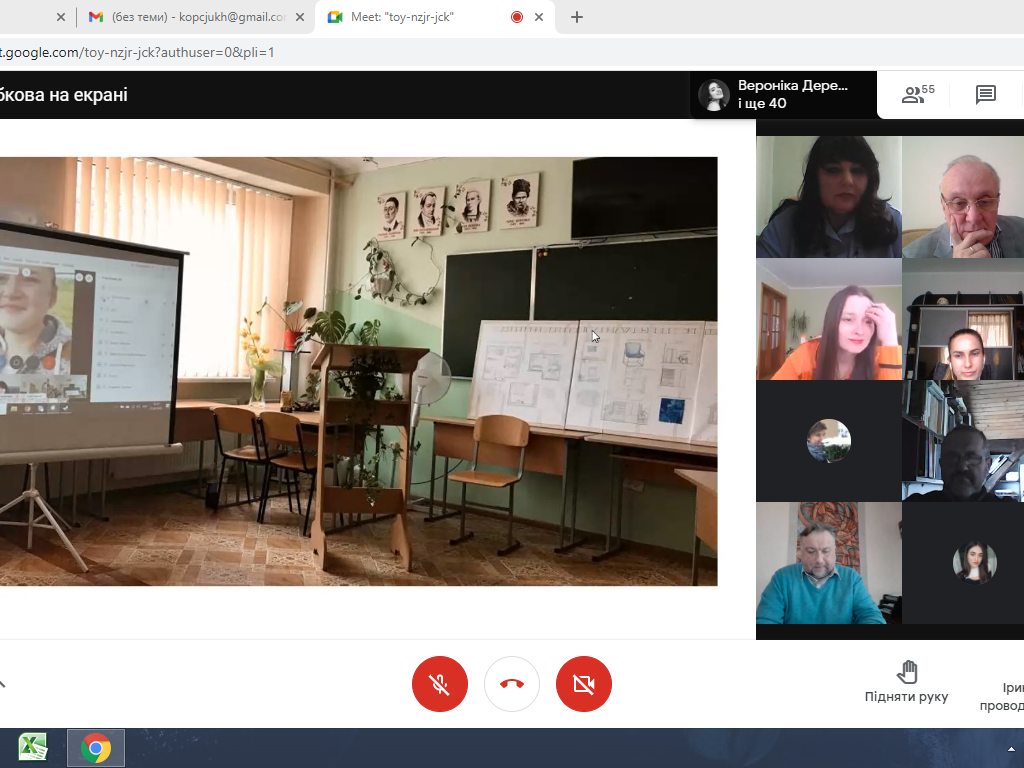This screenshot has width=1024, height=768.
Task: Select the video tile with teal sweater
Action: [828, 563]
